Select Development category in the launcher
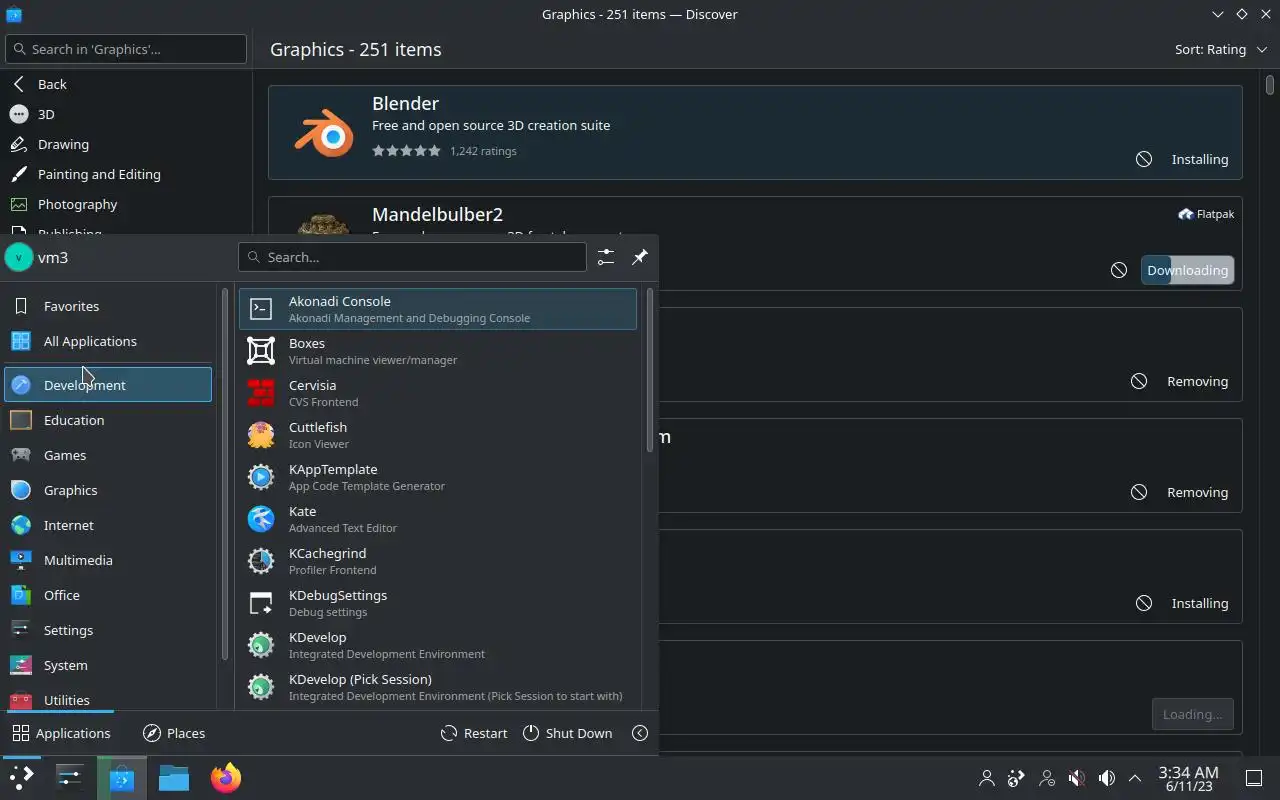 click(x=108, y=385)
